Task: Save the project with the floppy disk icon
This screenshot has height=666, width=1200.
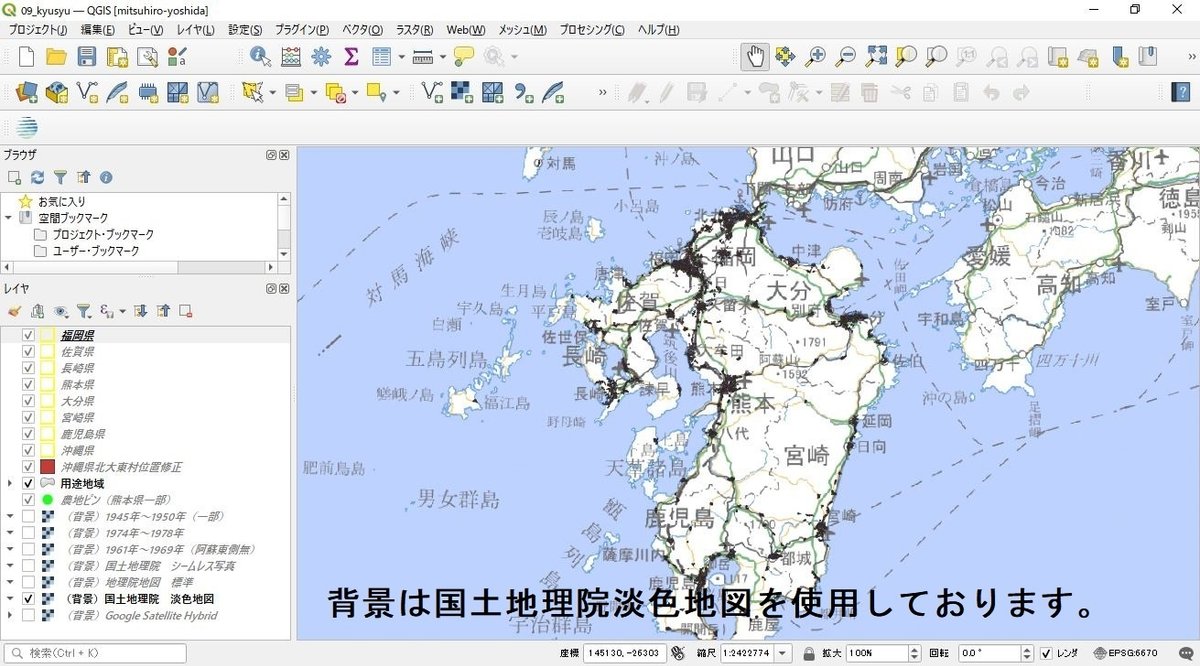Action: (x=87, y=57)
